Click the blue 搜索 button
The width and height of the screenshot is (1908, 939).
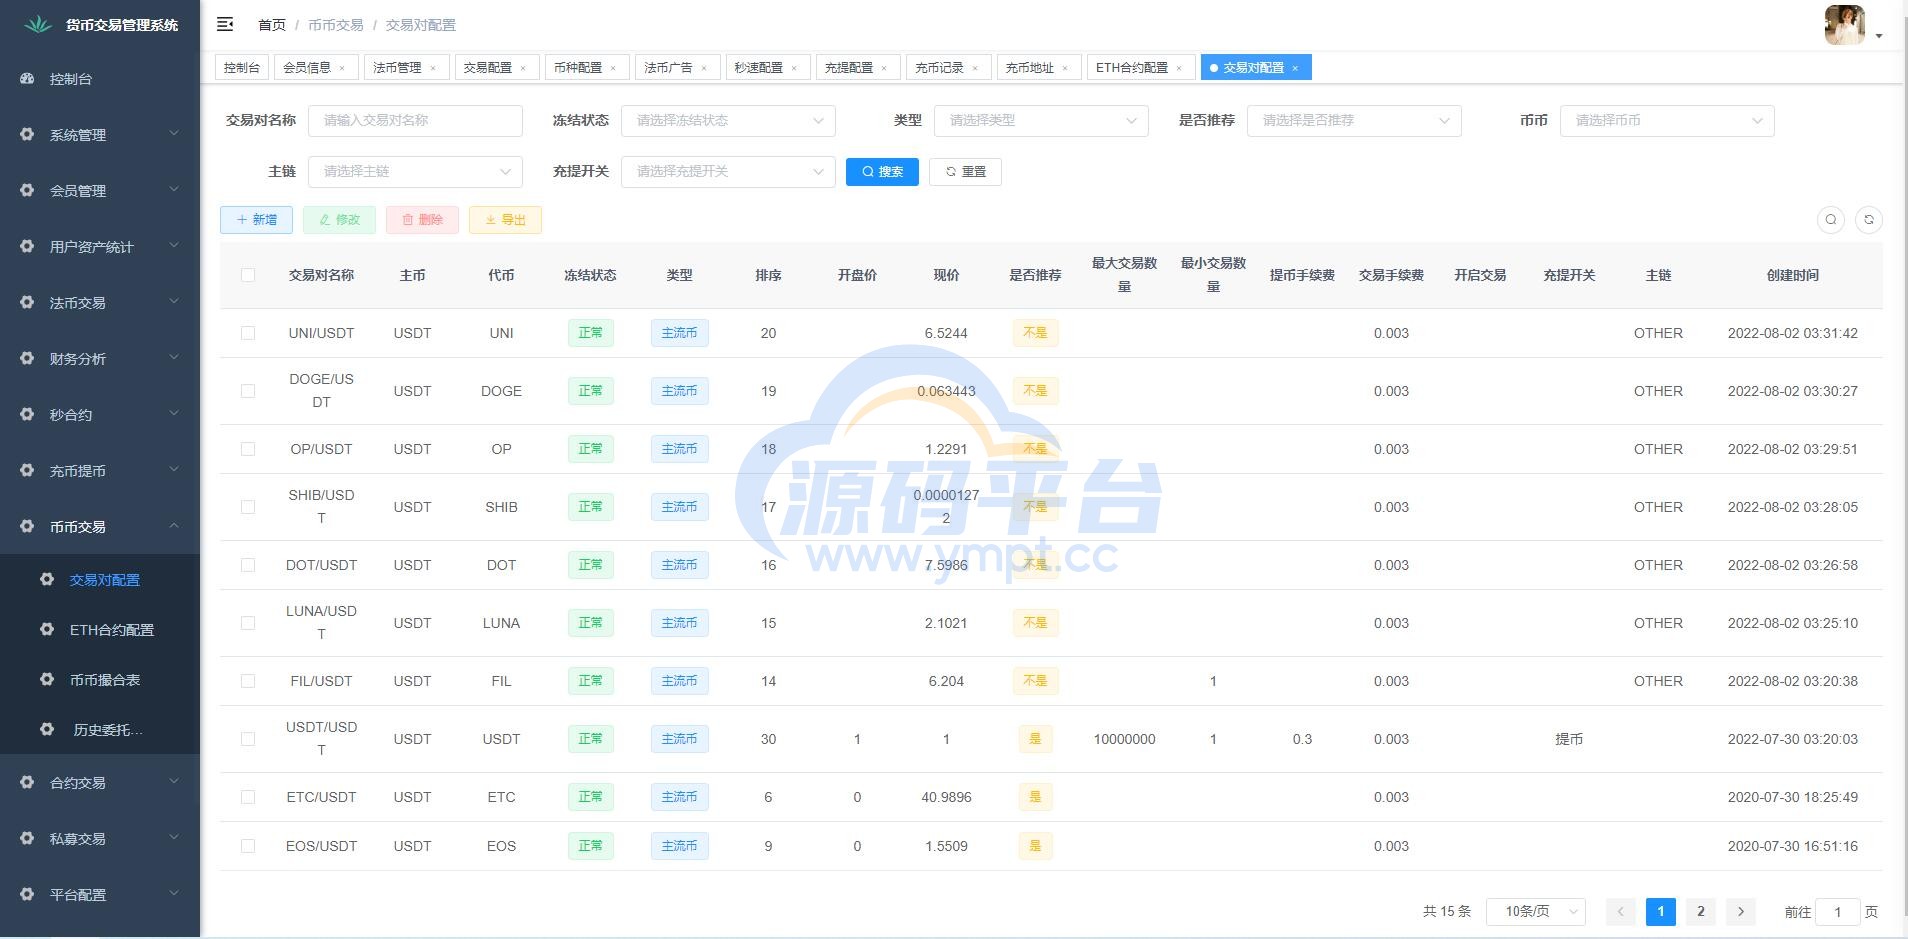tap(882, 171)
